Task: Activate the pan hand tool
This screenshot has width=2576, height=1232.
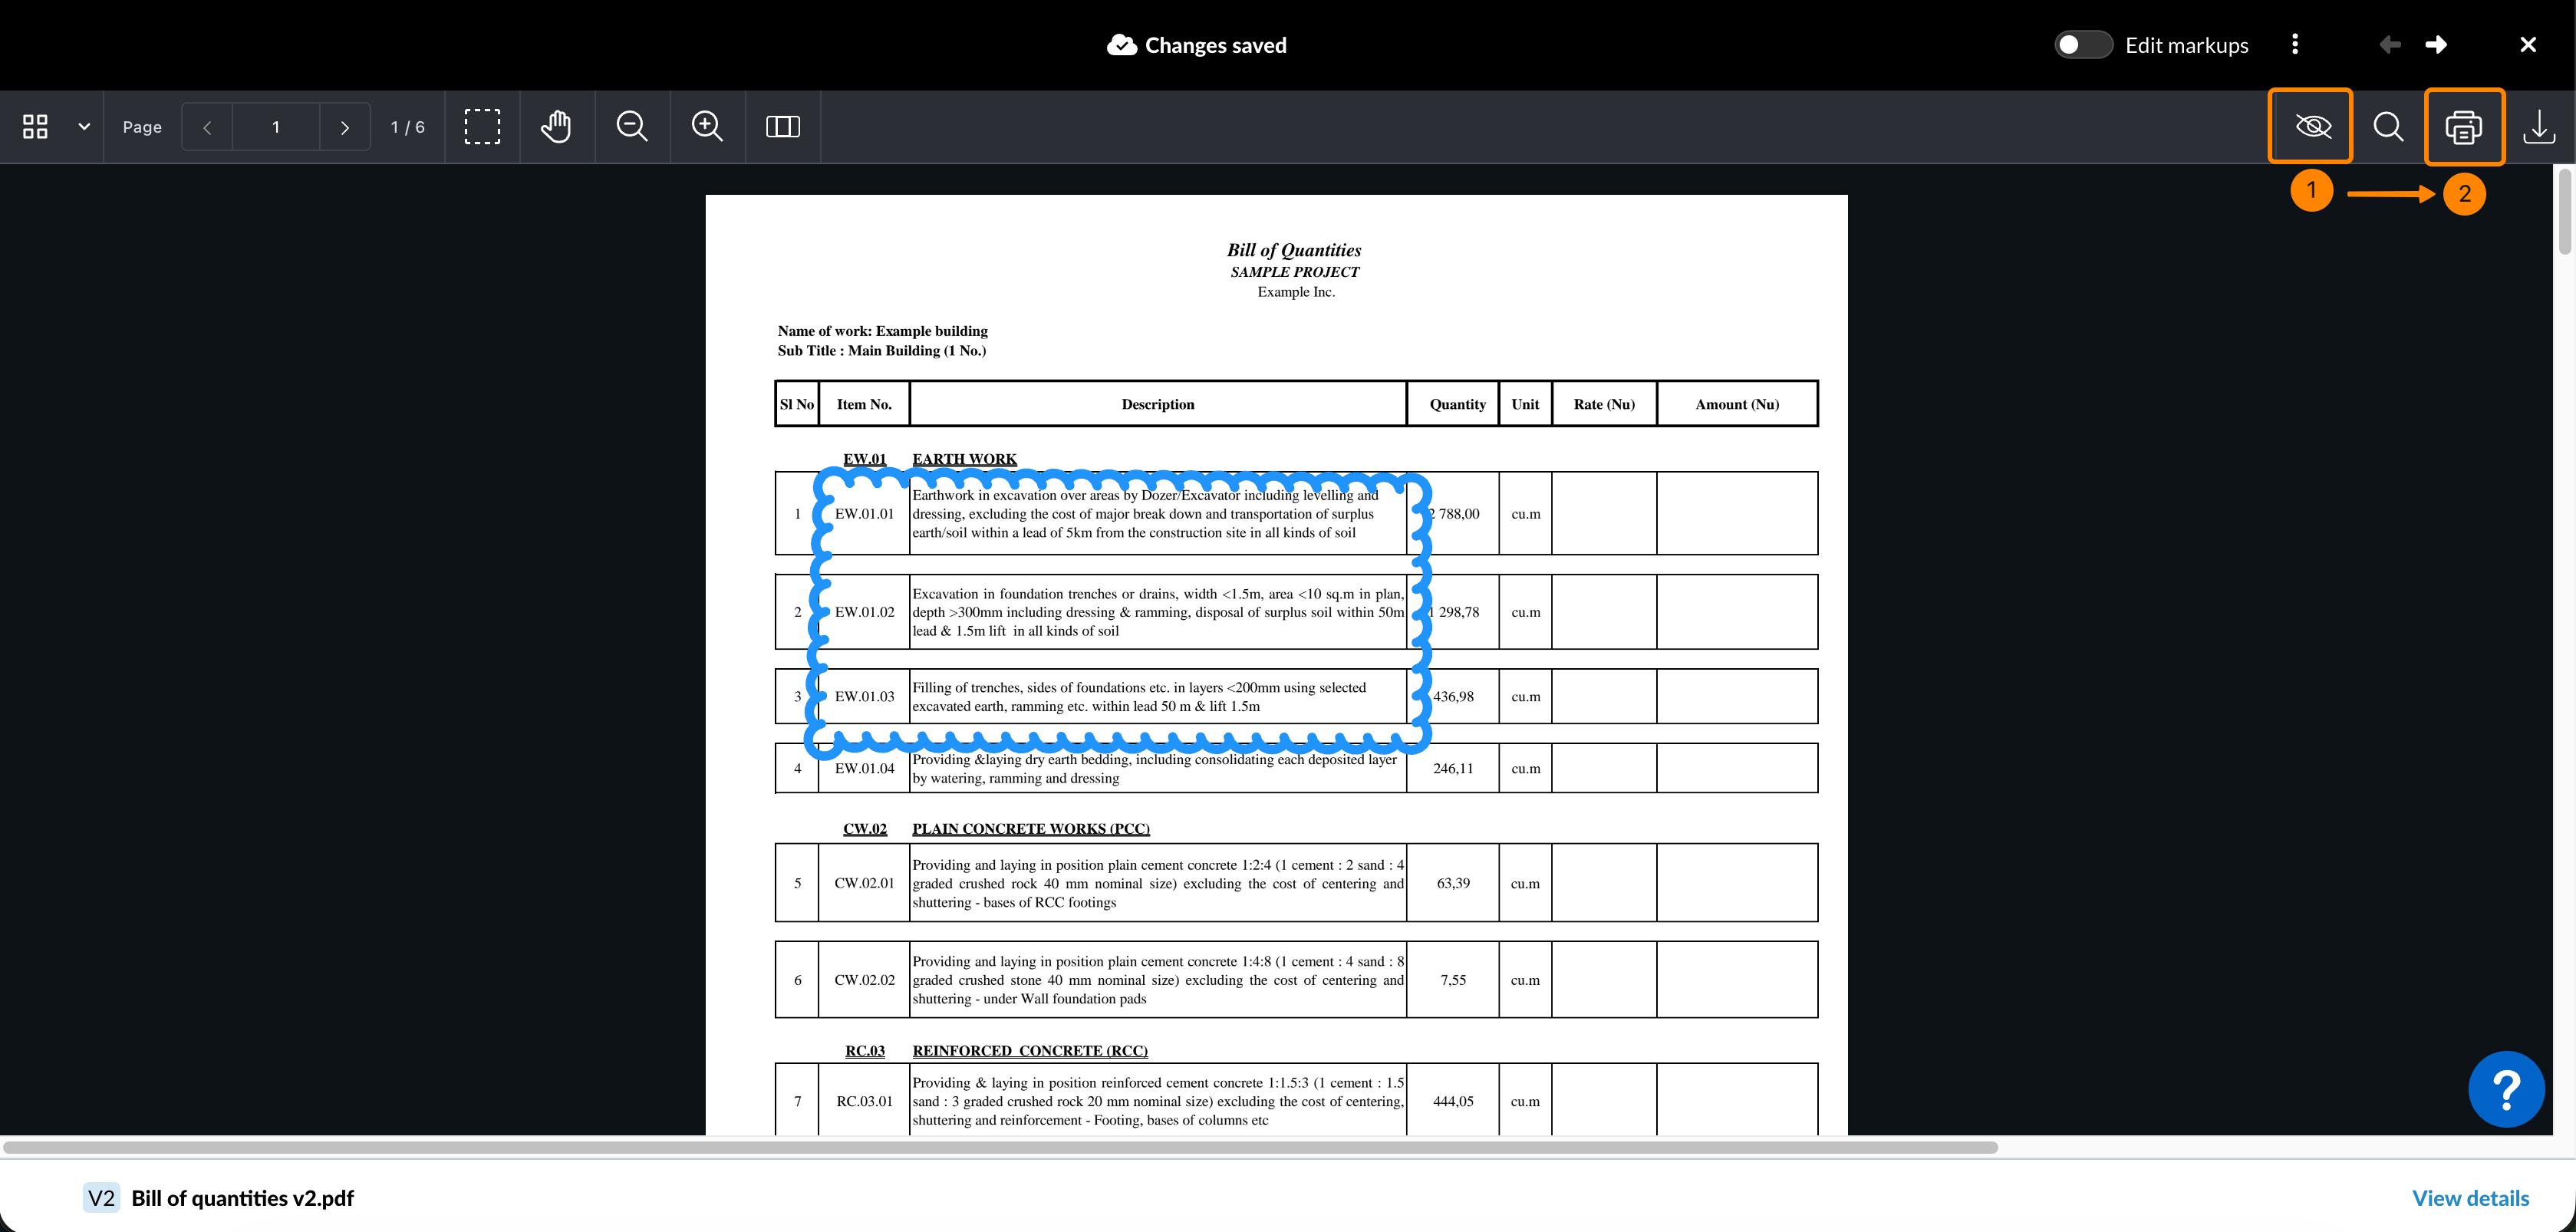Action: coord(556,127)
